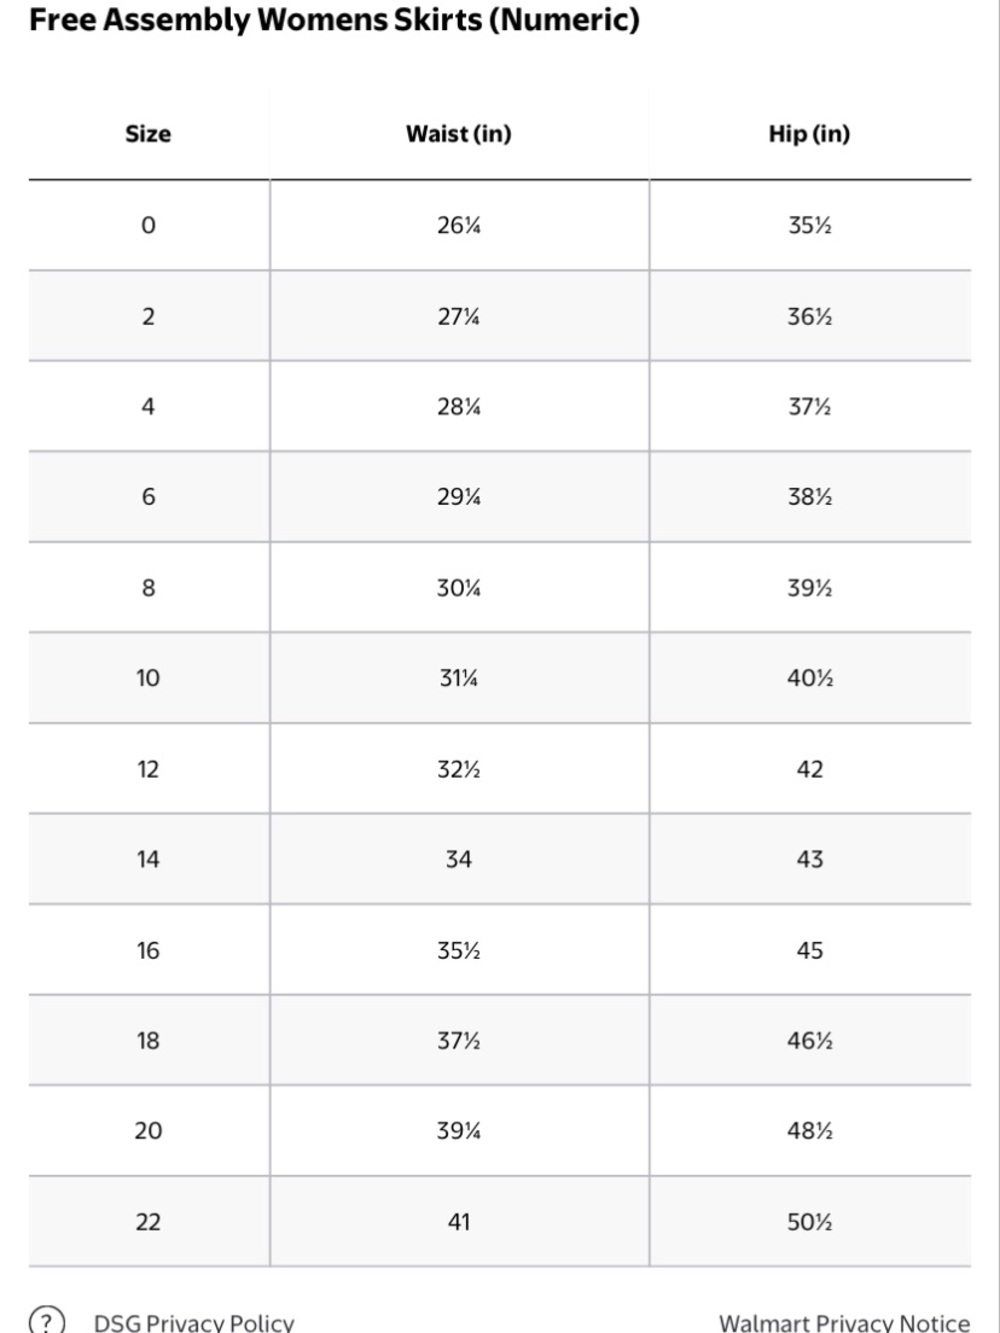The width and height of the screenshot is (1000, 1333).
Task: Open the Walmart Privacy Notice link
Action: (x=844, y=1322)
